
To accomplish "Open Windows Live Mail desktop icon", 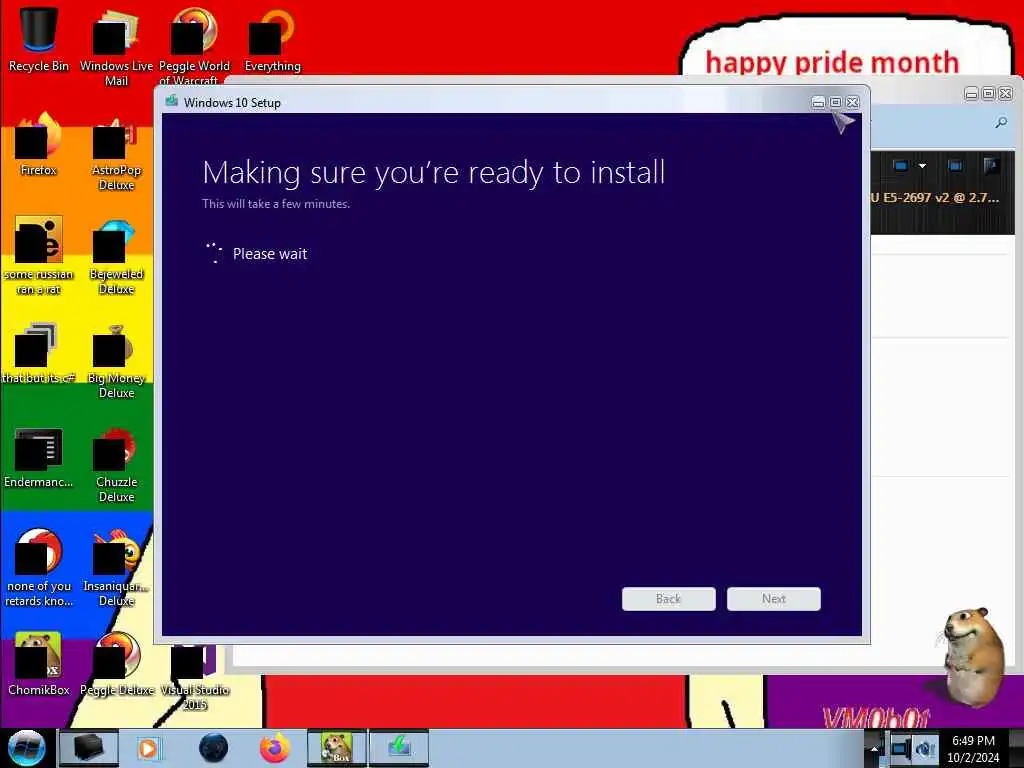I will click(x=116, y=47).
